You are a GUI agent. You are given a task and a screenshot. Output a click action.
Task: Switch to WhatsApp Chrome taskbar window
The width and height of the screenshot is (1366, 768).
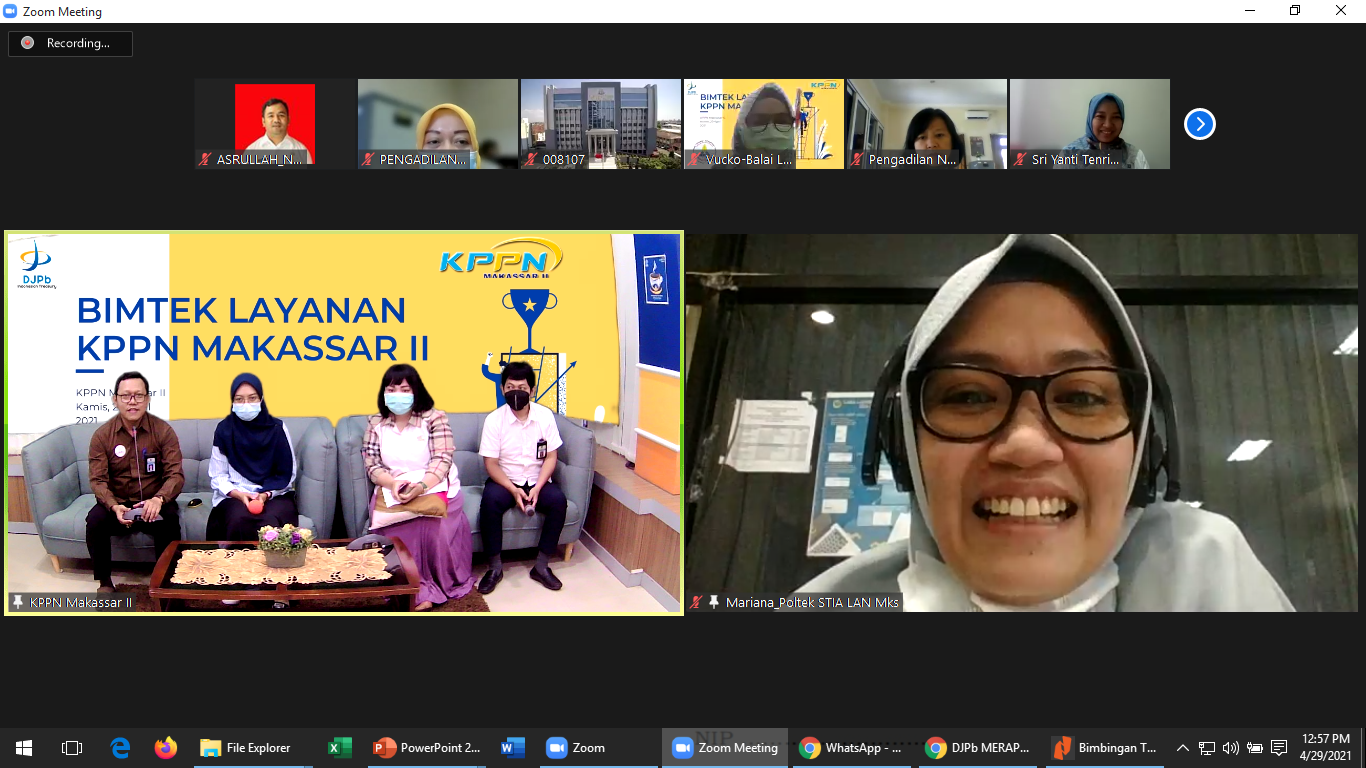click(x=852, y=747)
